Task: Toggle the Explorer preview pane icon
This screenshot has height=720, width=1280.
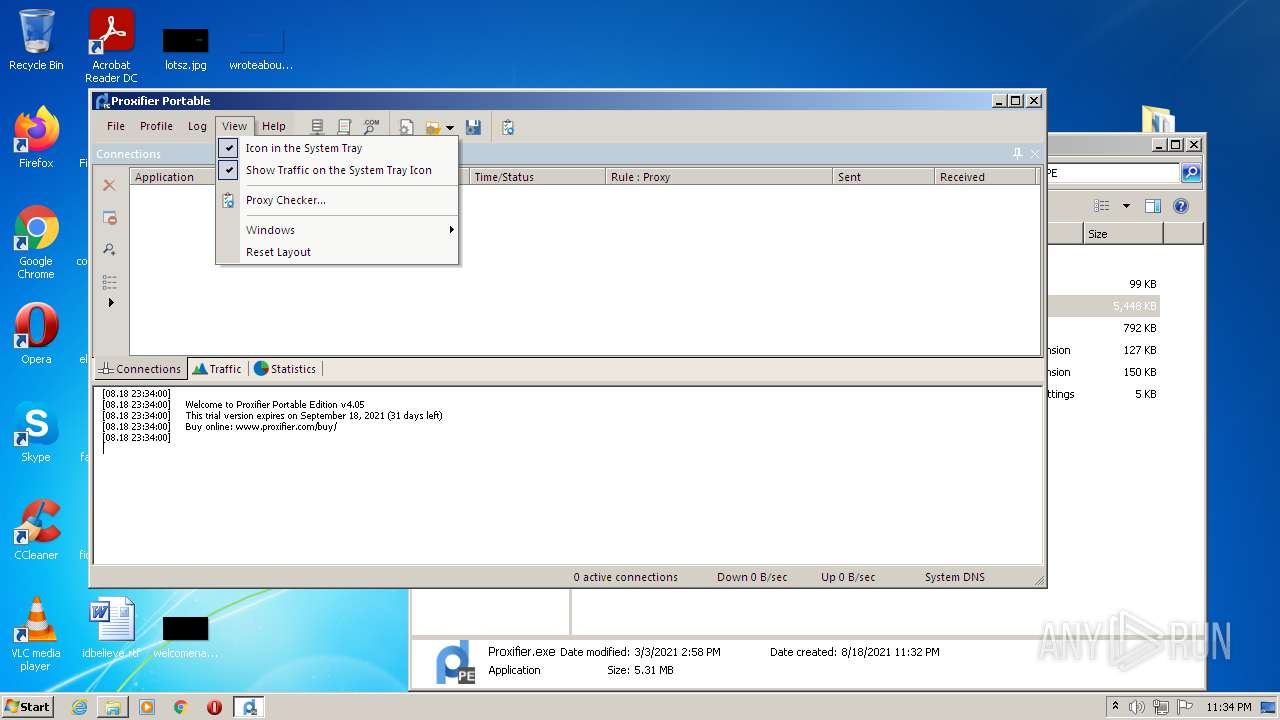Action: coord(1153,206)
